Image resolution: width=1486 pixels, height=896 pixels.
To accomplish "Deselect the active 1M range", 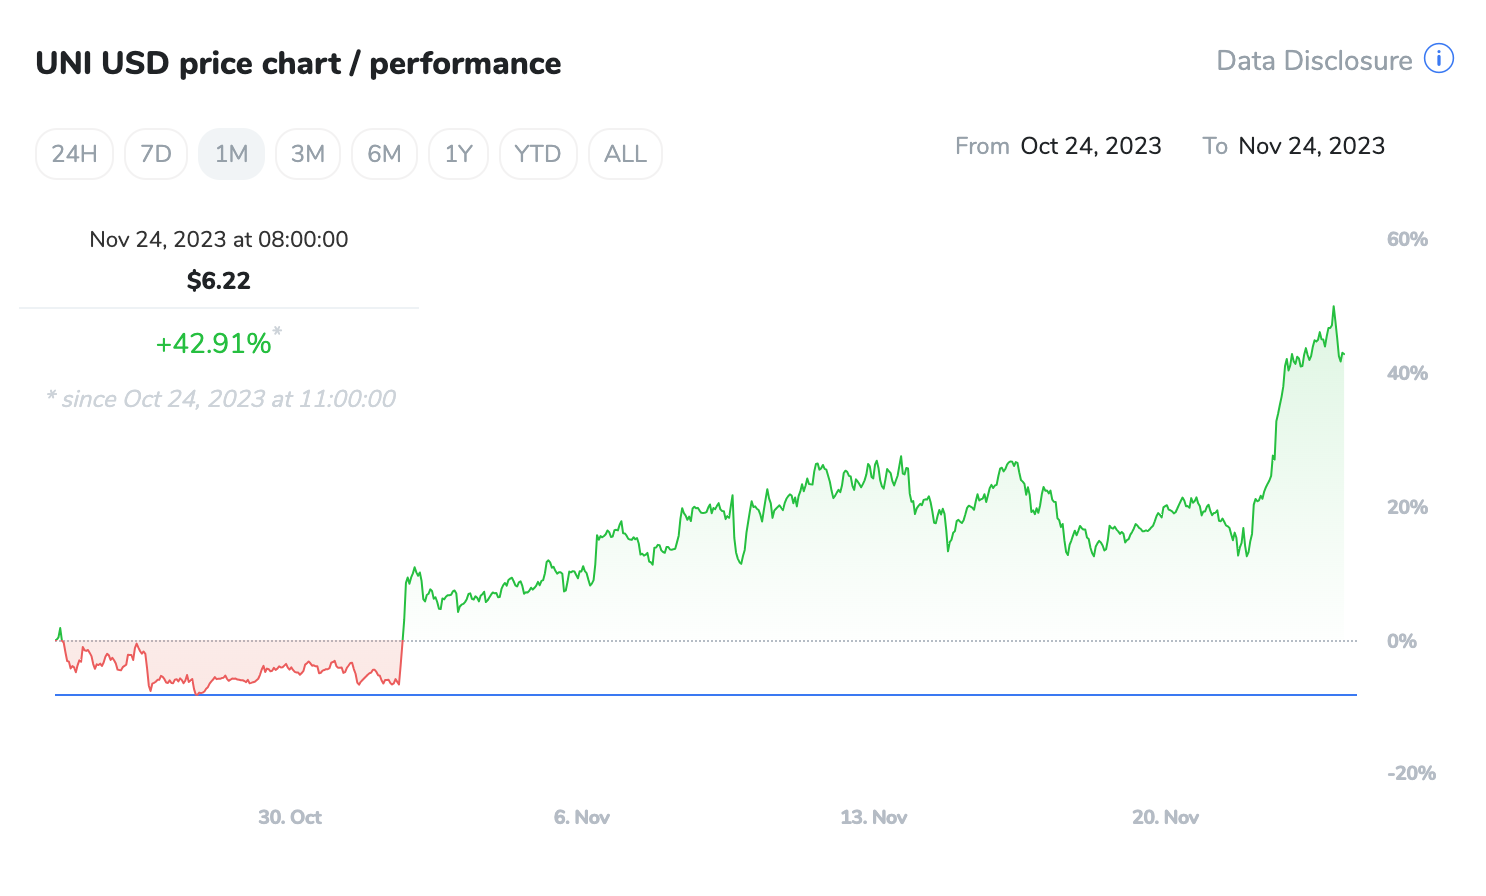I will click(231, 153).
